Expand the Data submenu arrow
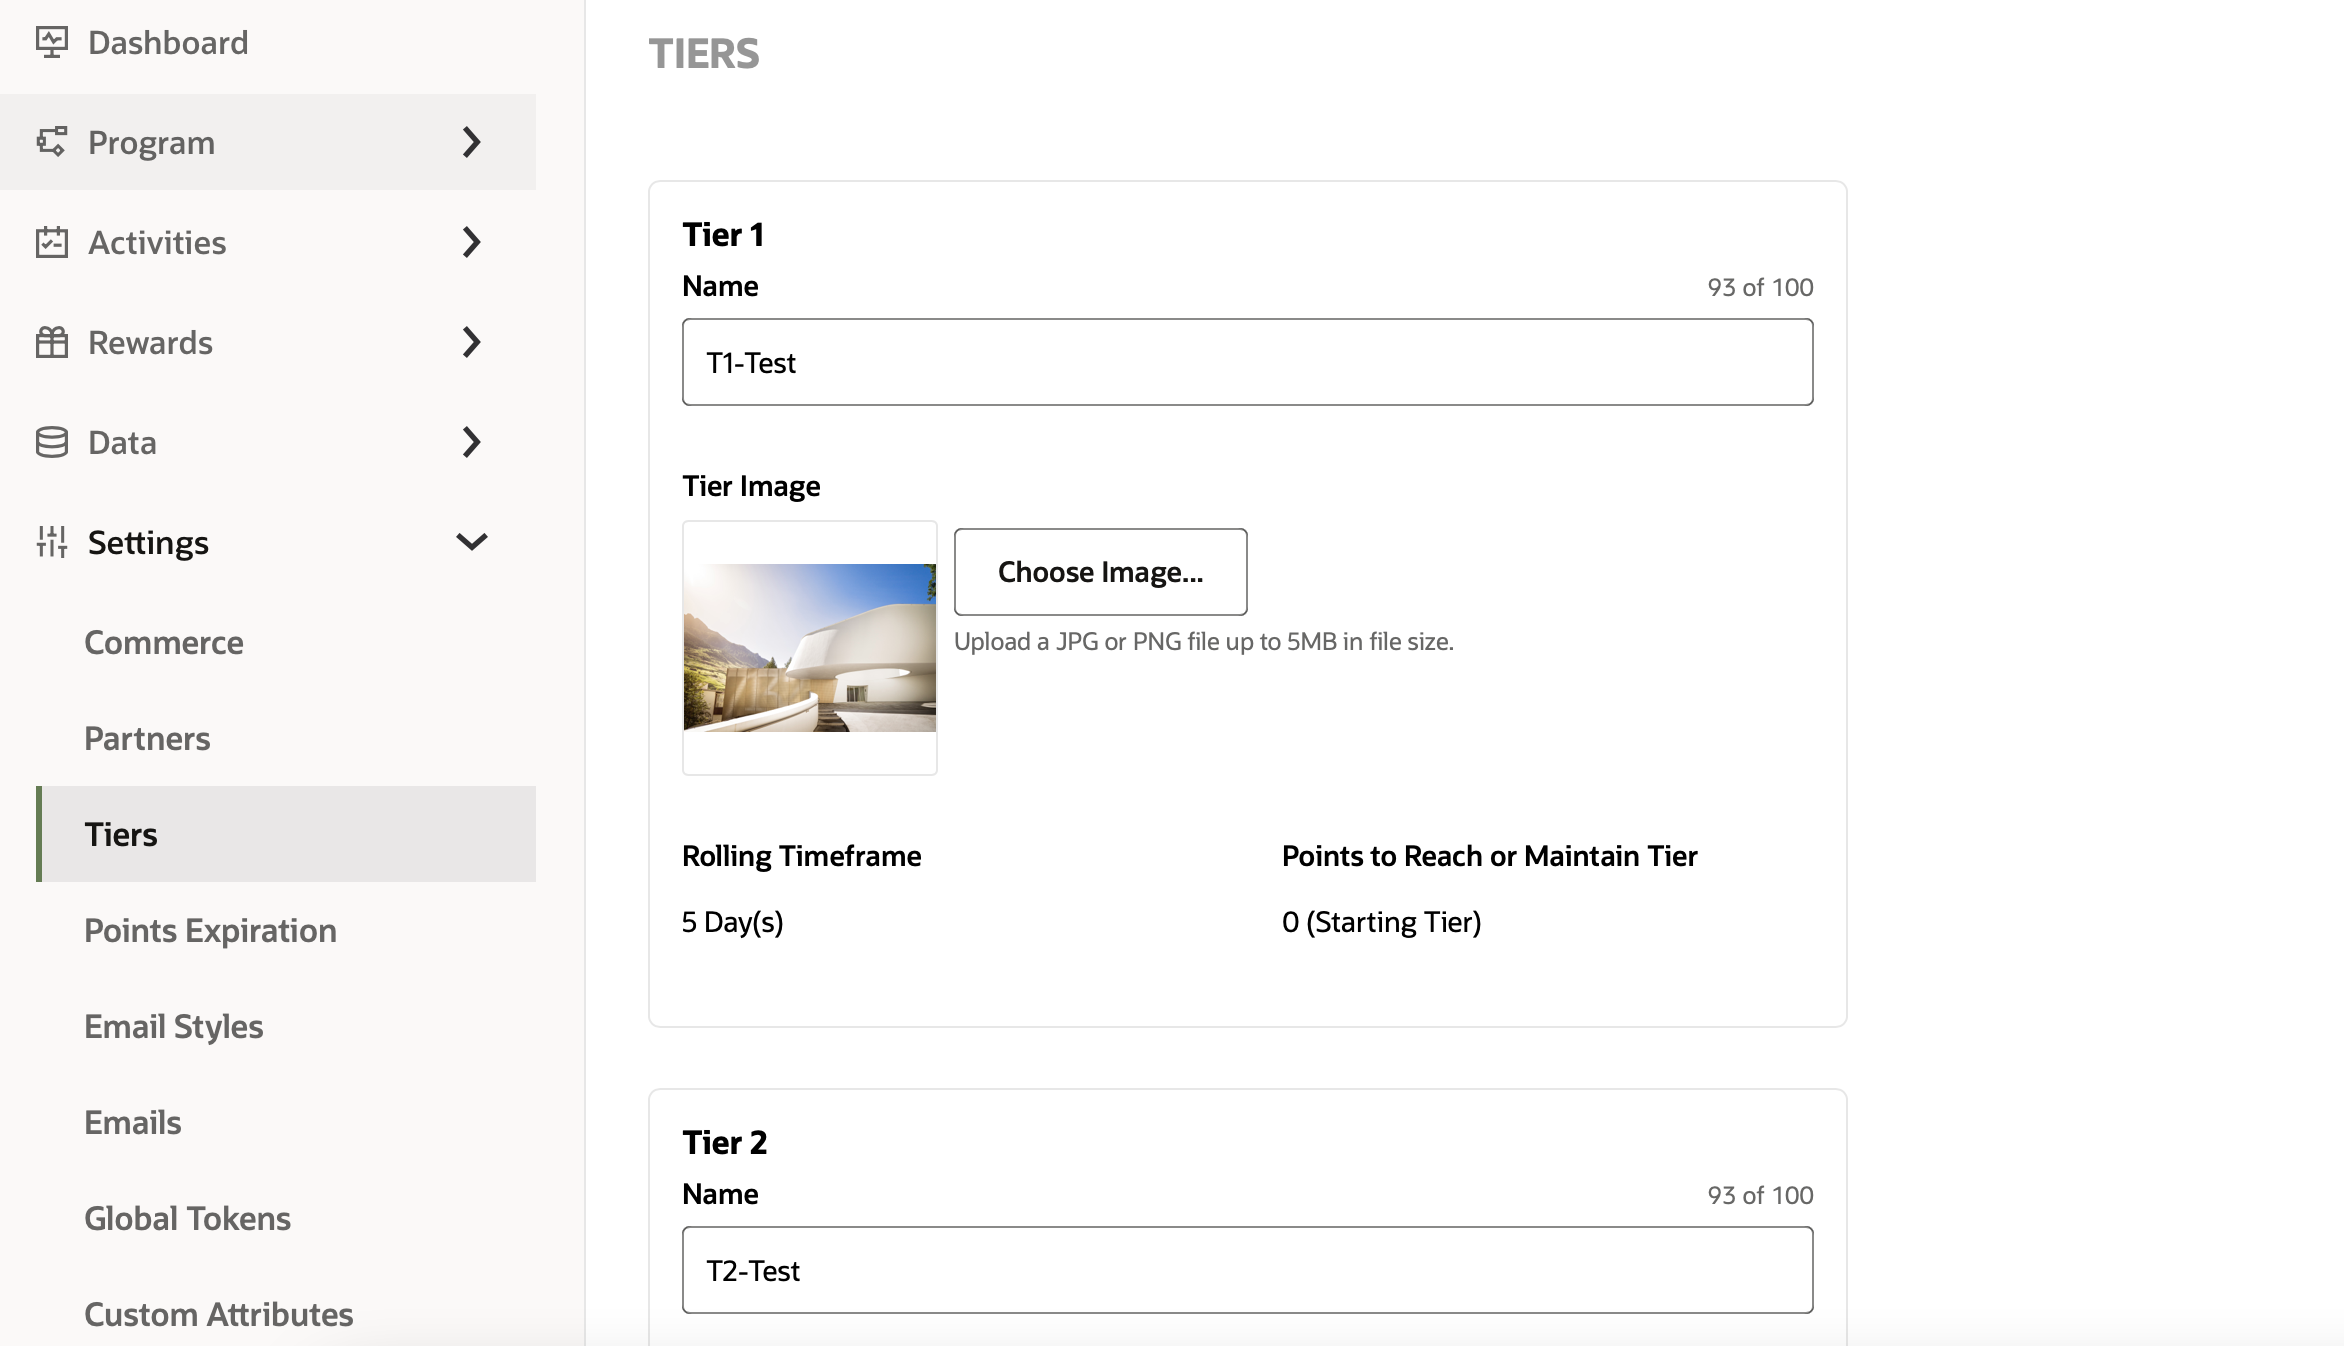 [x=472, y=442]
